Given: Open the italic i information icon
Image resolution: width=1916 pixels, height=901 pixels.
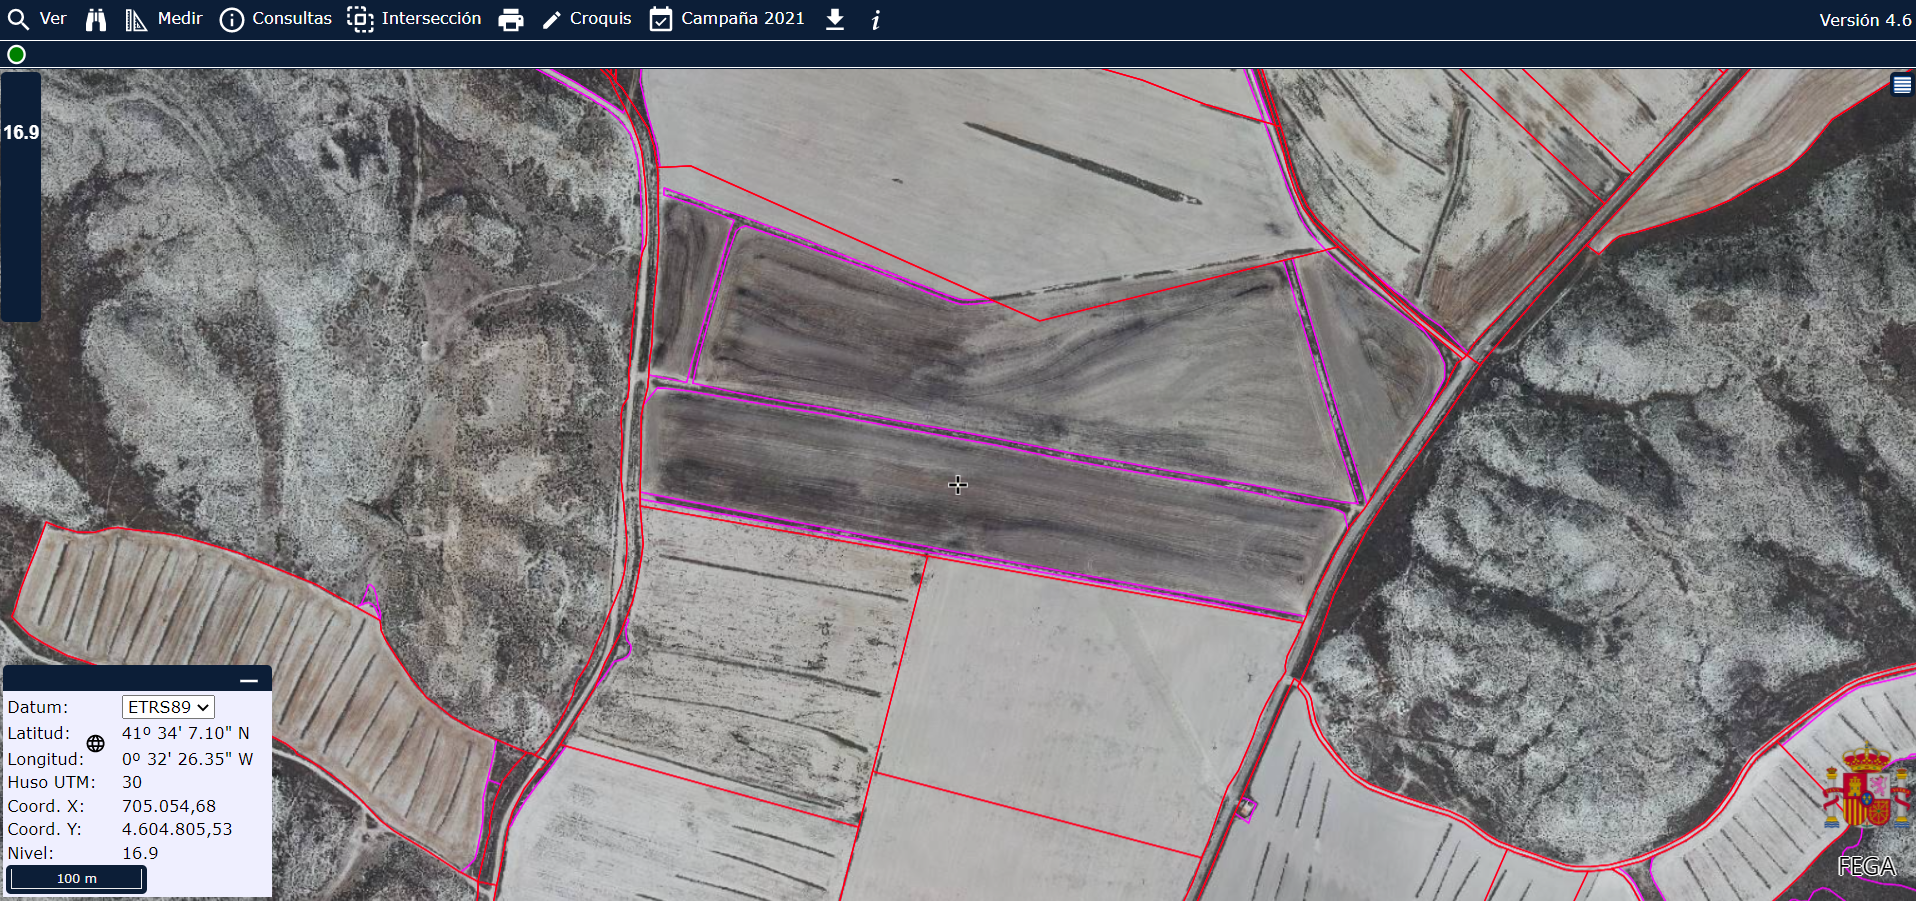Looking at the screenshot, I should 876,19.
